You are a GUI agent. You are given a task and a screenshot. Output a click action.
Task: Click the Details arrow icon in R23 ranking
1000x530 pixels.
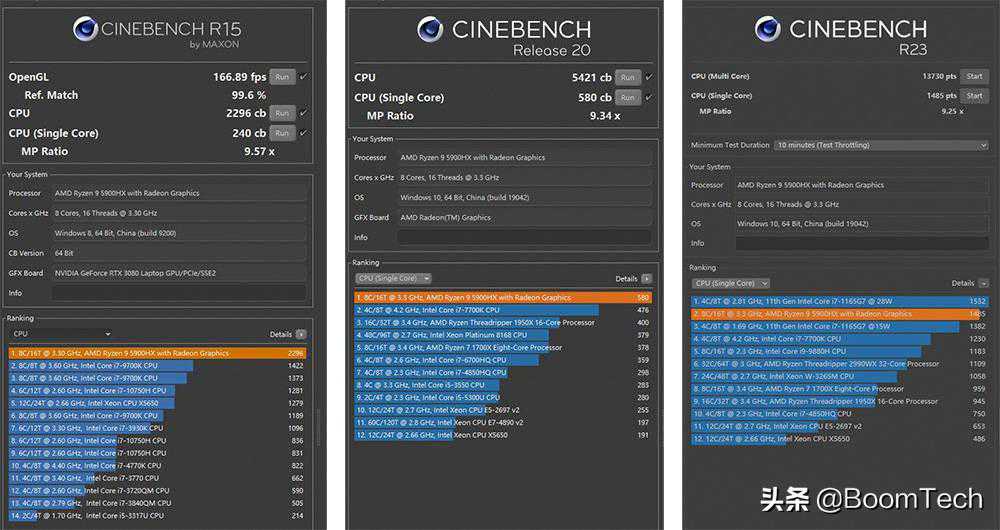(983, 284)
